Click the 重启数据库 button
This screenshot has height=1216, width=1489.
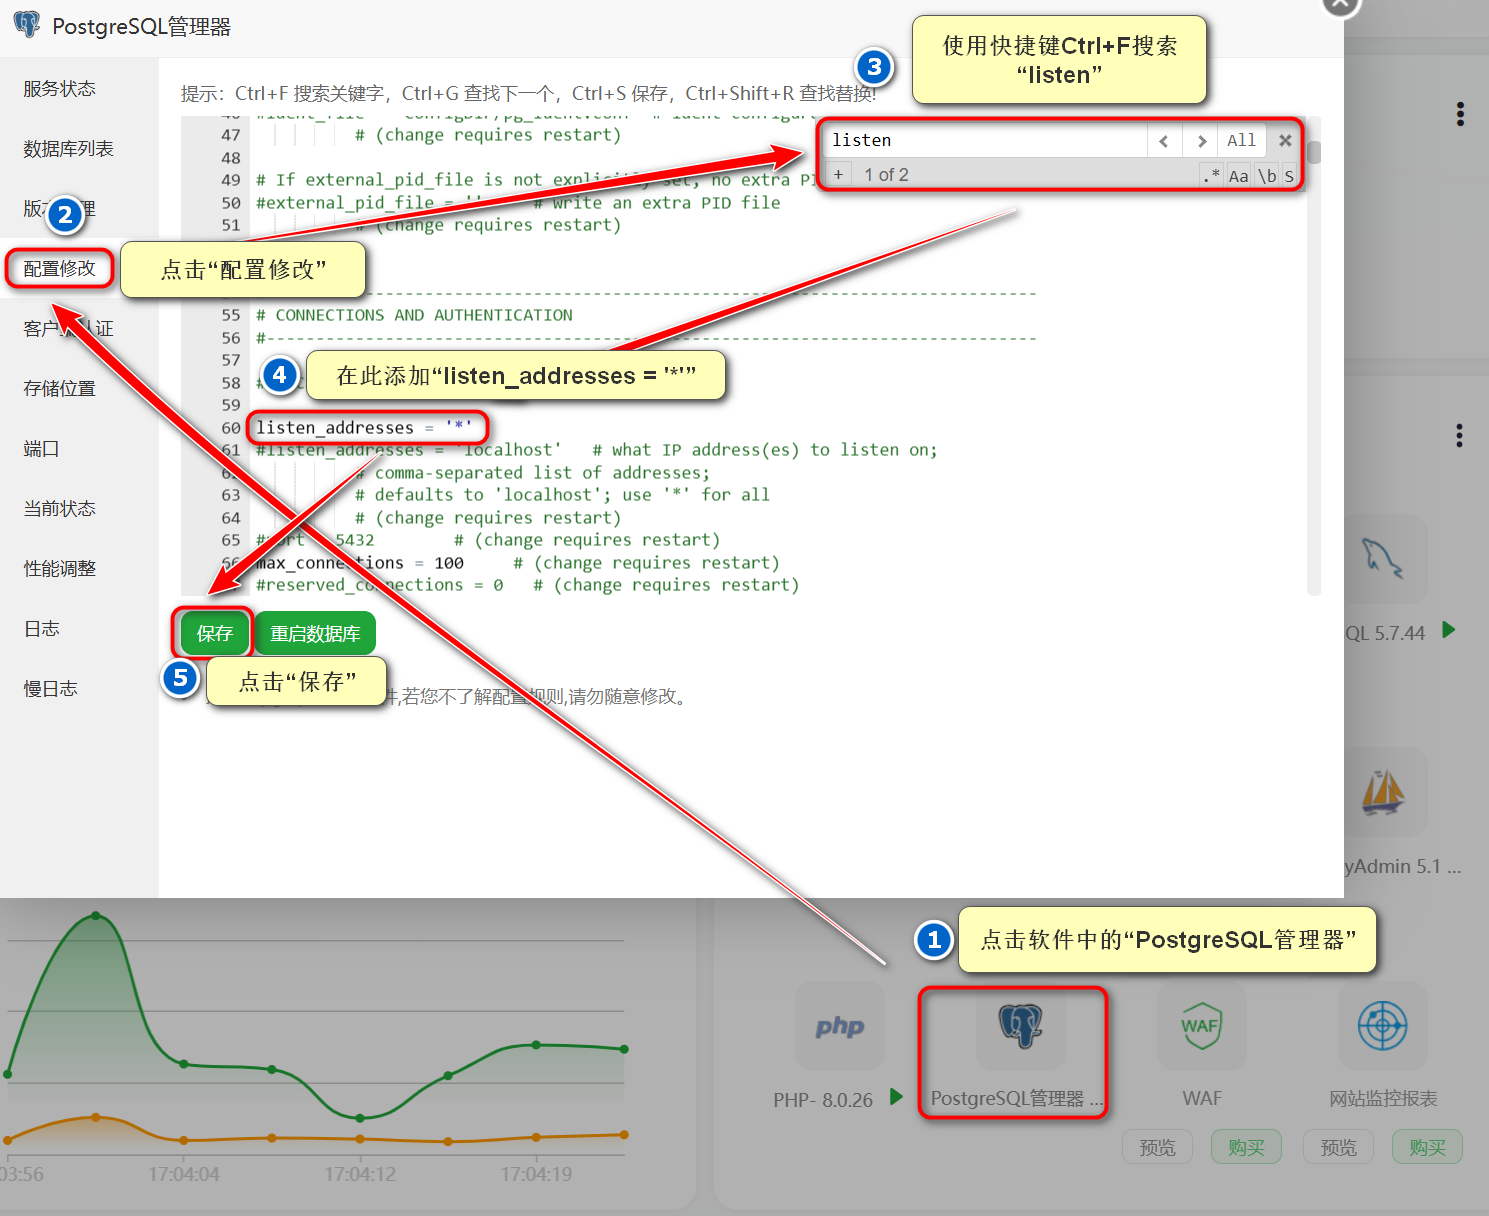[315, 633]
